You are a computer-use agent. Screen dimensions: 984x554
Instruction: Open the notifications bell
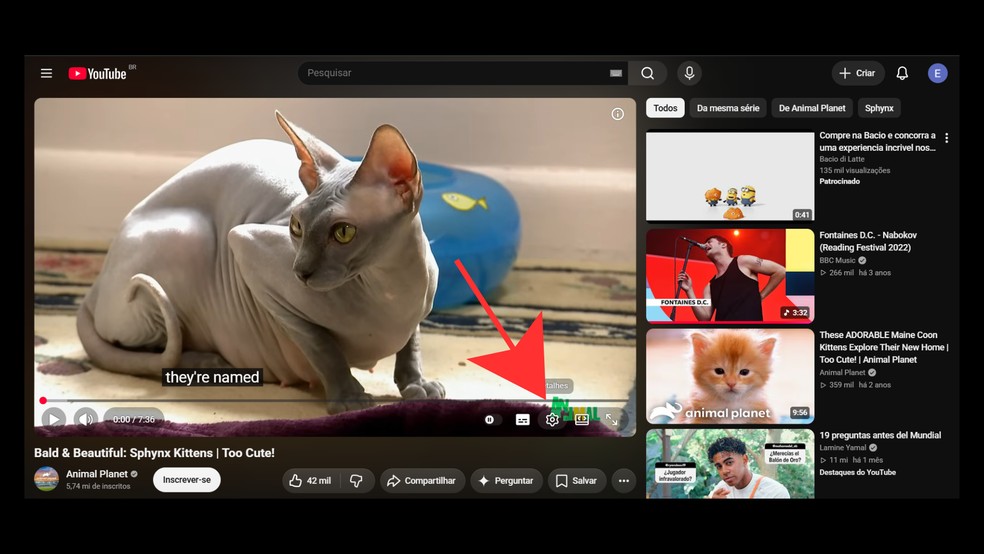[902, 73]
